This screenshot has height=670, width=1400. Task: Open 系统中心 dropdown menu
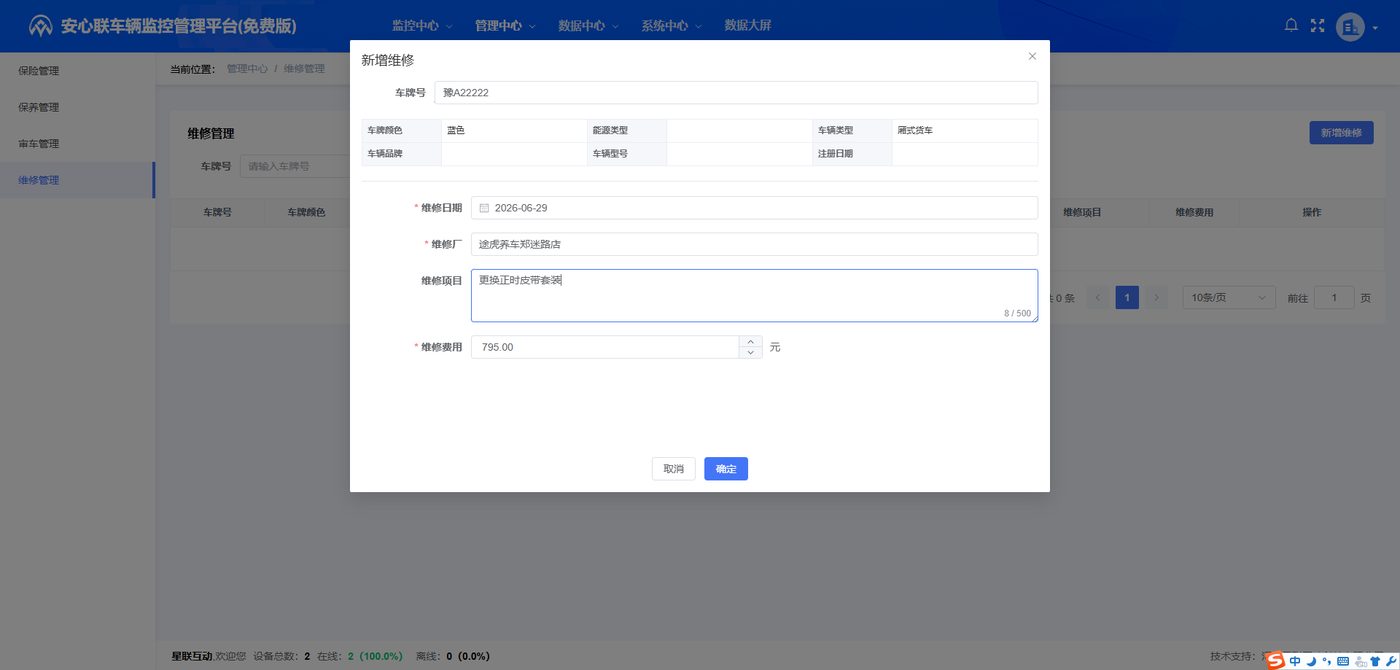(671, 26)
